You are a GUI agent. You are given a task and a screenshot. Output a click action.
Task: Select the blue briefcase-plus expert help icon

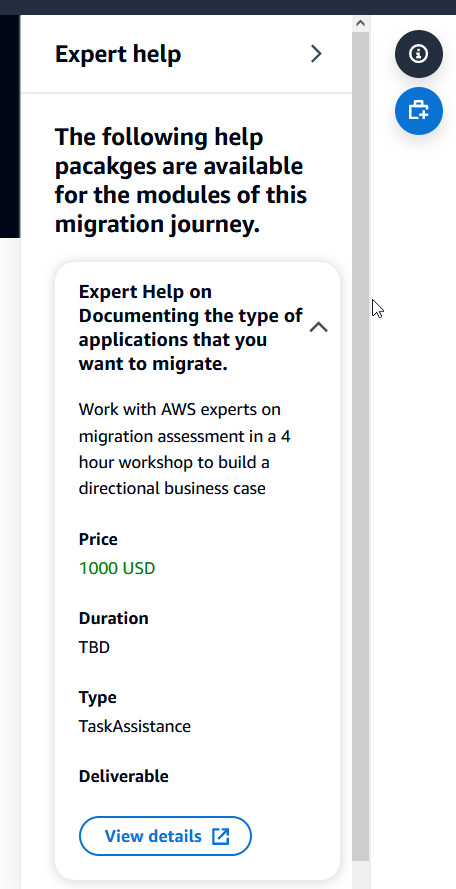419,111
